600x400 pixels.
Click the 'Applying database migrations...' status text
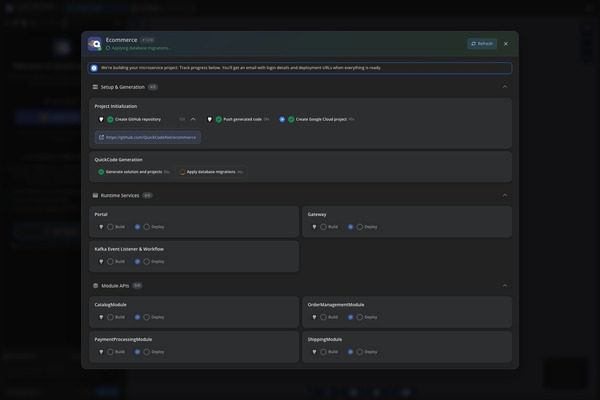(141, 48)
